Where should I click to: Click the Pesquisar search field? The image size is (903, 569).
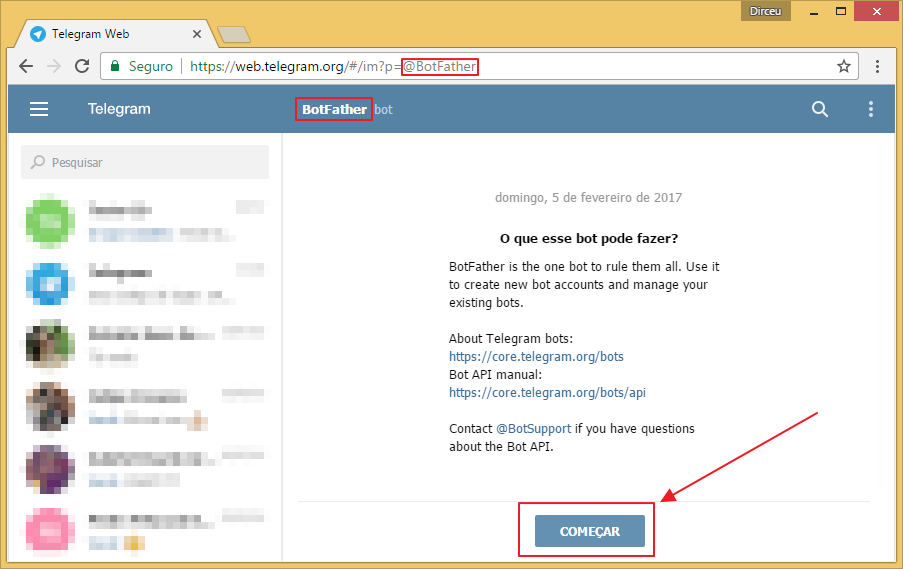(x=145, y=162)
